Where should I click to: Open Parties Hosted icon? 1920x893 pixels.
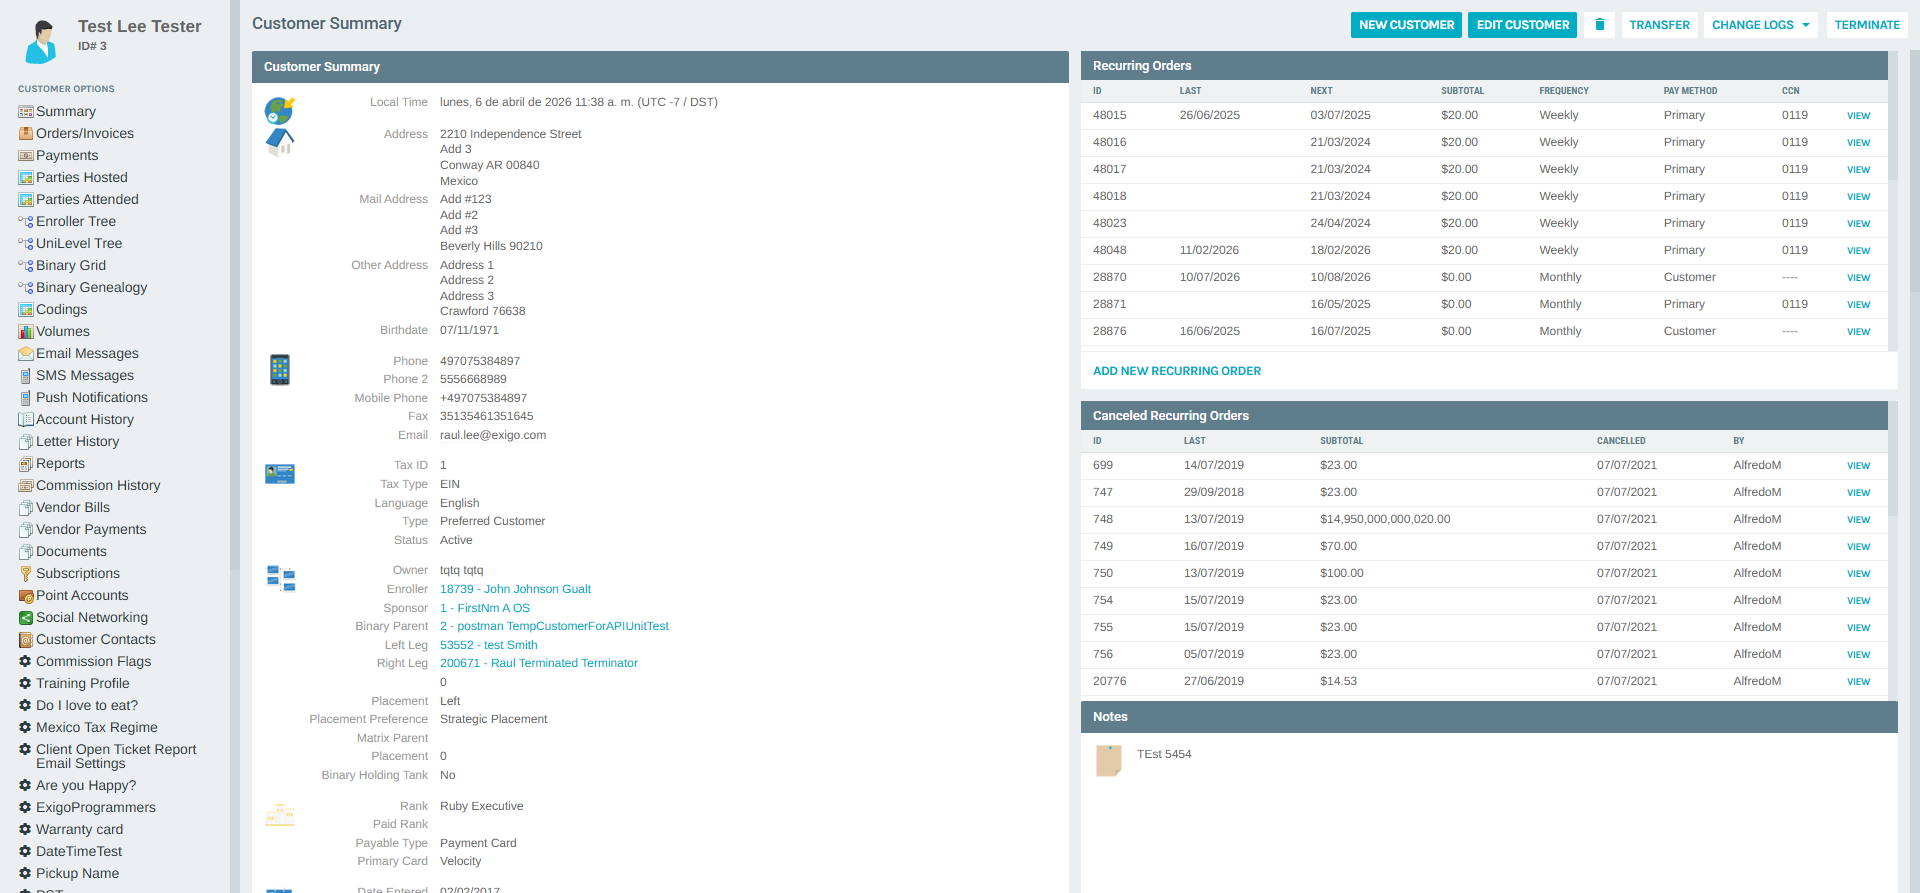(x=26, y=178)
